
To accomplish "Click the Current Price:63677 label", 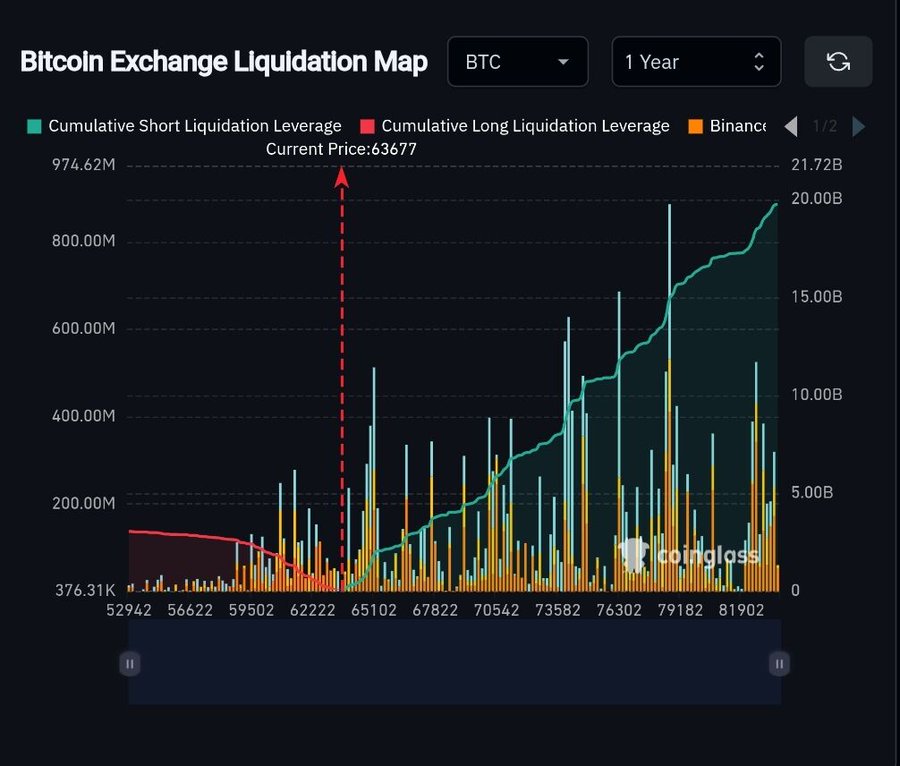I will (x=341, y=149).
